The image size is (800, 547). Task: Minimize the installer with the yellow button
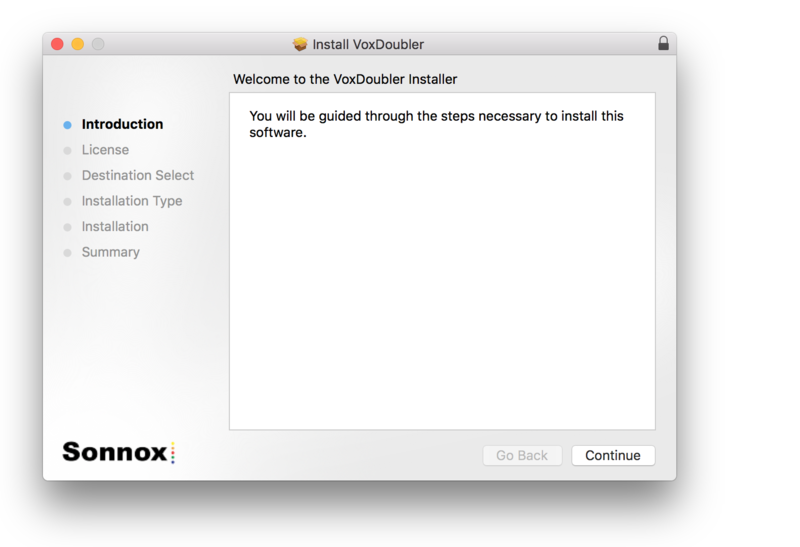click(78, 44)
